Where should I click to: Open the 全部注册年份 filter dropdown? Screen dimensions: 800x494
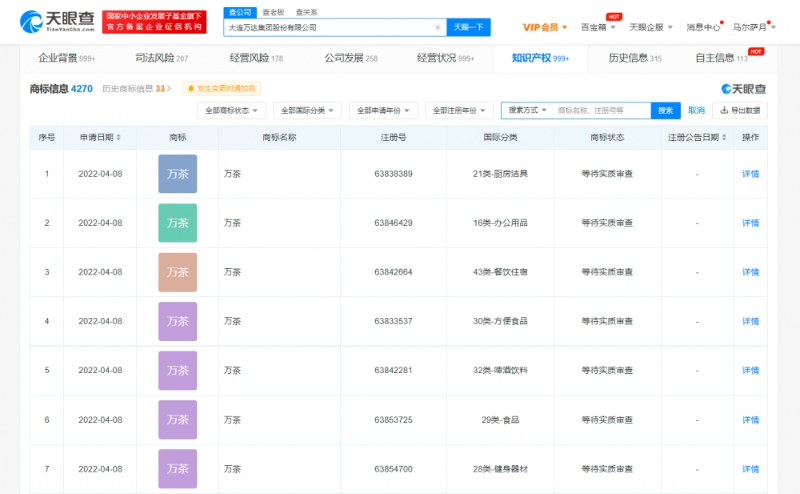tap(459, 110)
